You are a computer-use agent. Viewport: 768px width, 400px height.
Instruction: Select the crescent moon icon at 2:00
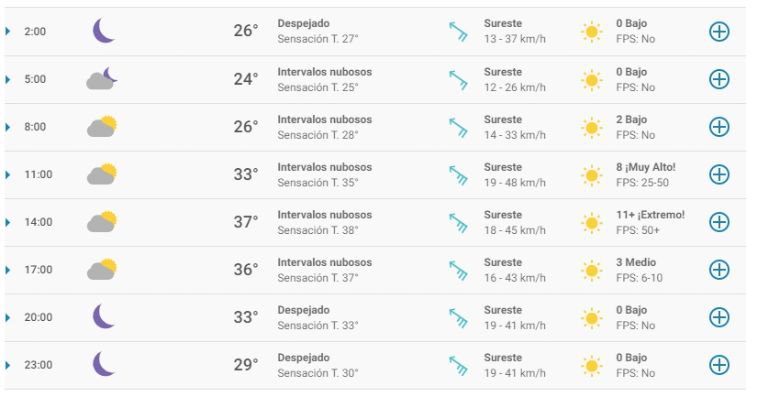point(103,31)
